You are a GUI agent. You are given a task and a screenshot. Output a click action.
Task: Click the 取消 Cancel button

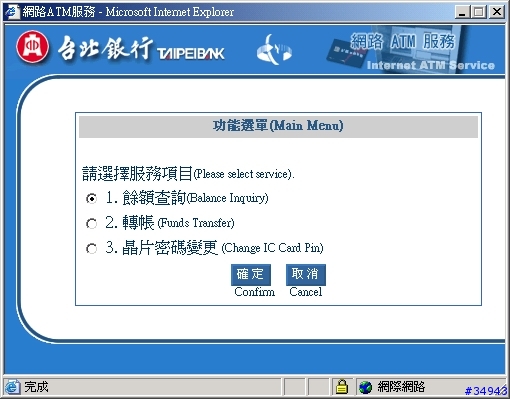[x=306, y=275]
